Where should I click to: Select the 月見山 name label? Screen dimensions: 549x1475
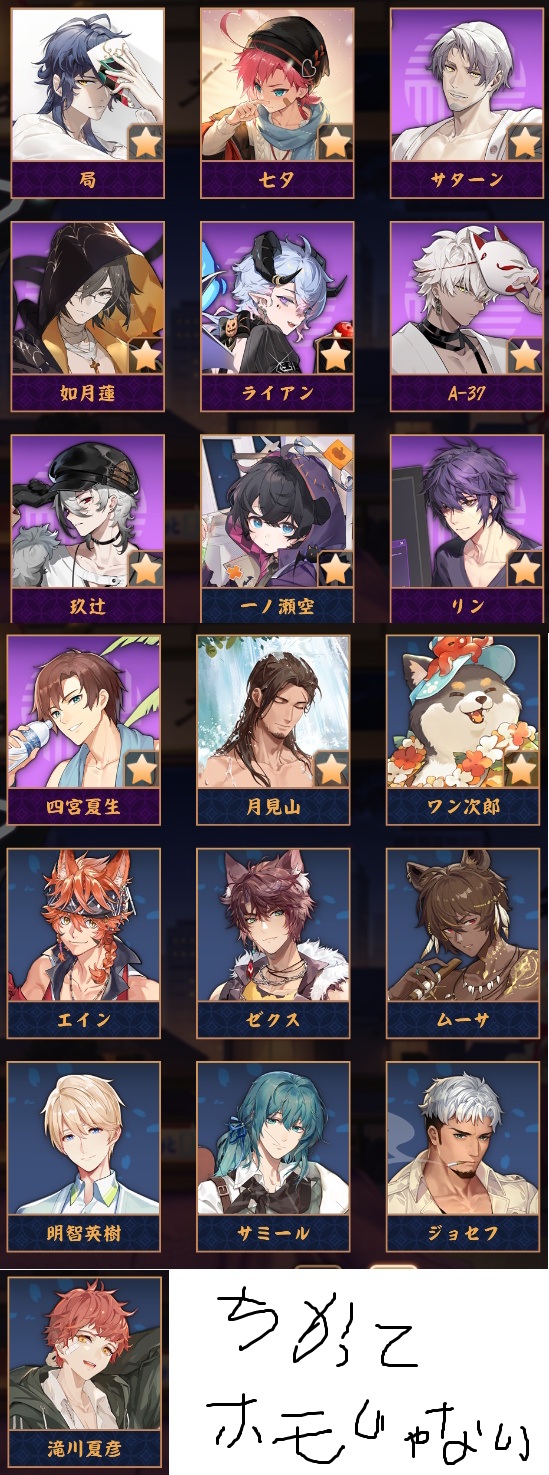tap(273, 806)
